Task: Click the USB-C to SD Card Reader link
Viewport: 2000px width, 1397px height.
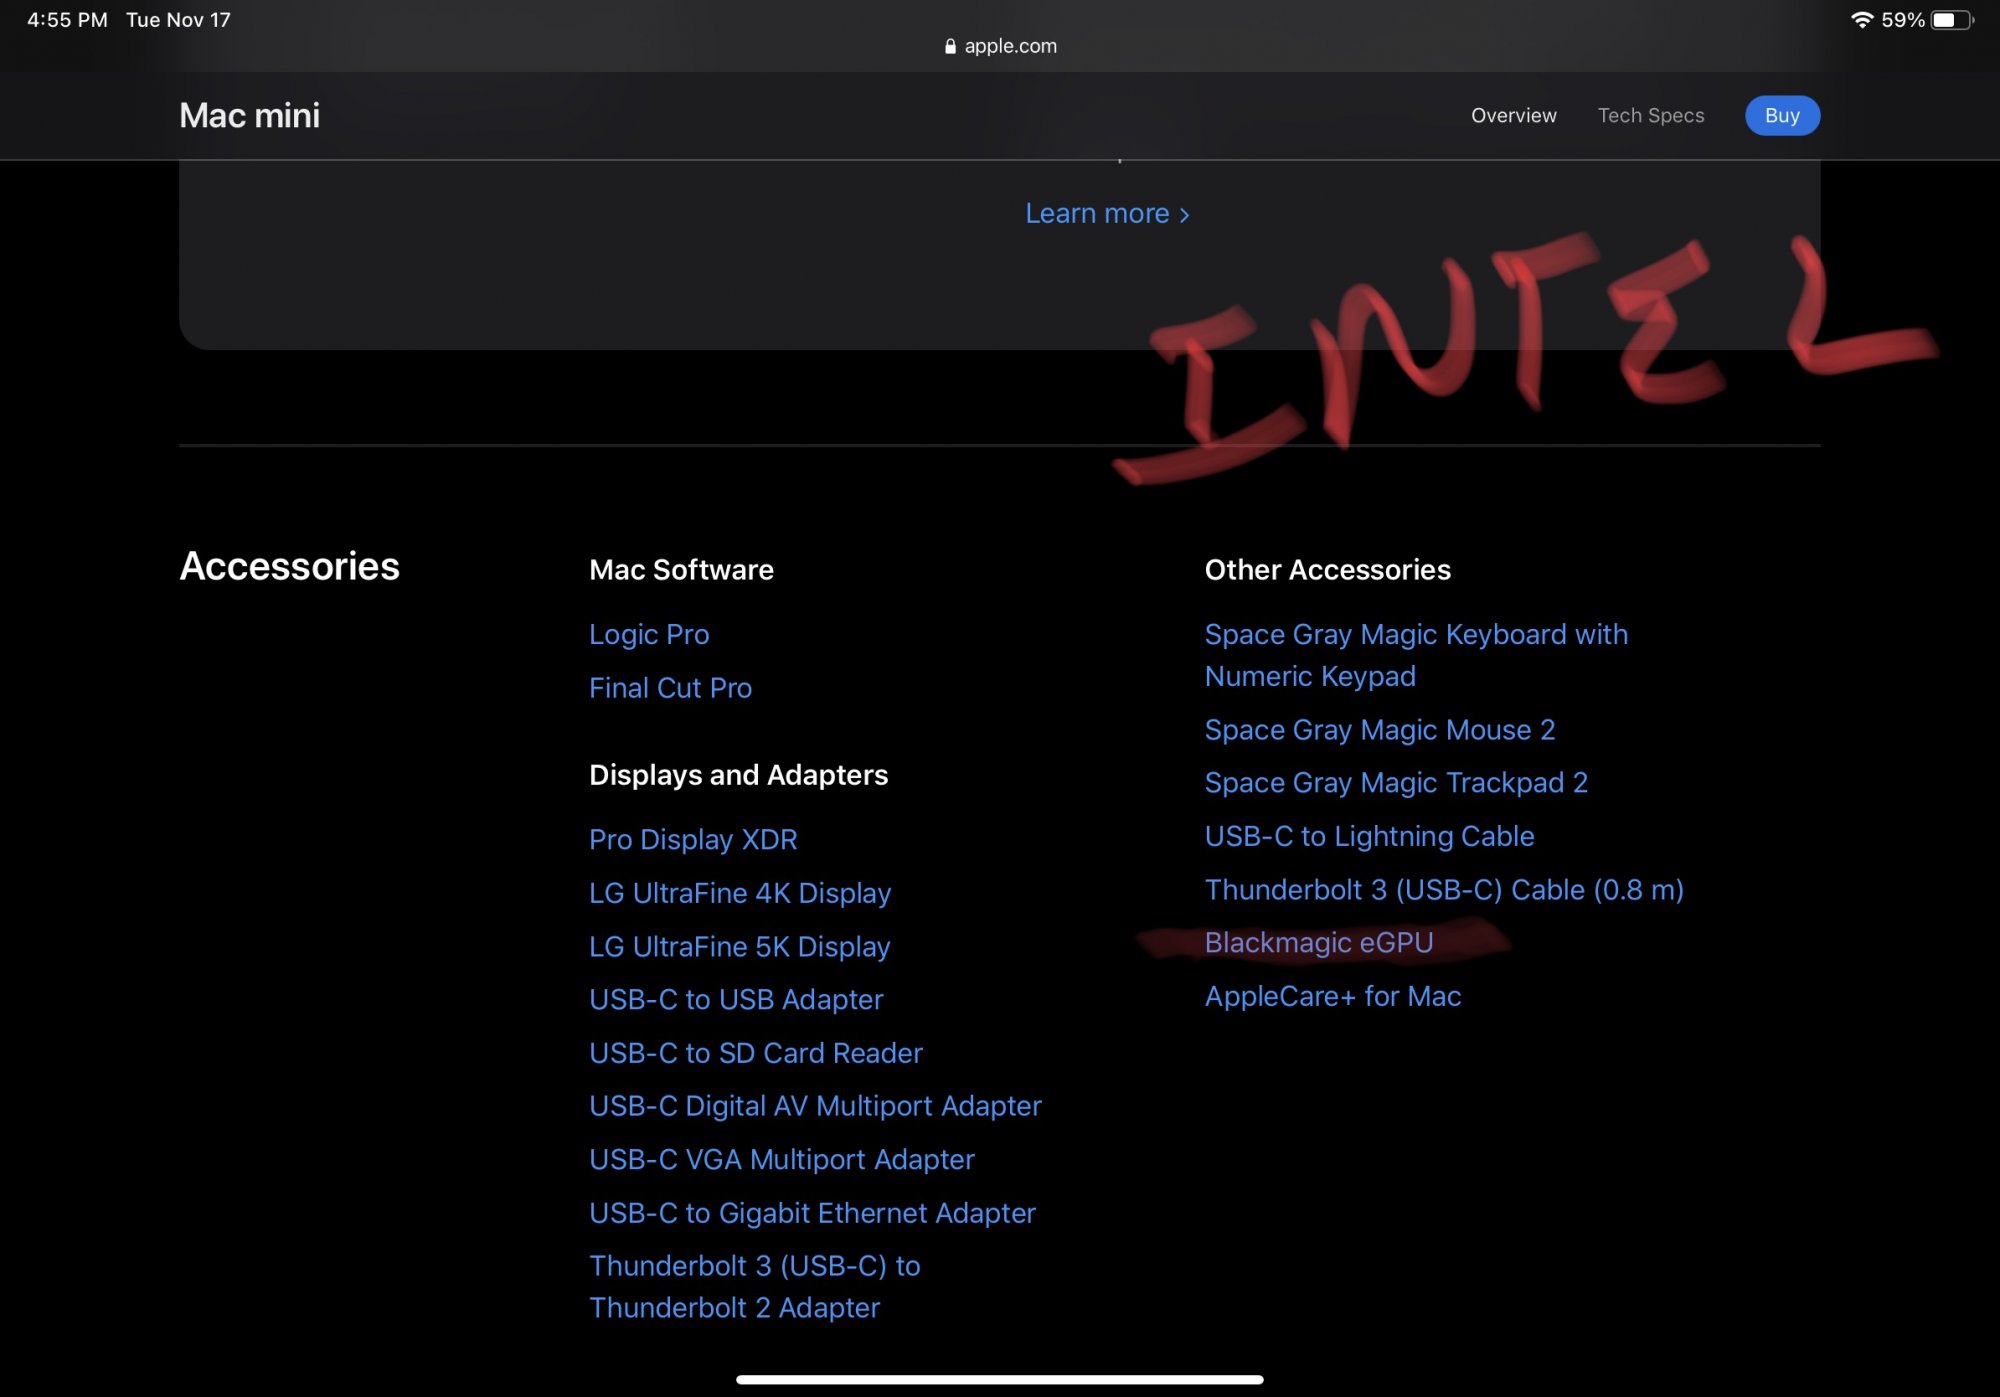Action: pos(755,1053)
